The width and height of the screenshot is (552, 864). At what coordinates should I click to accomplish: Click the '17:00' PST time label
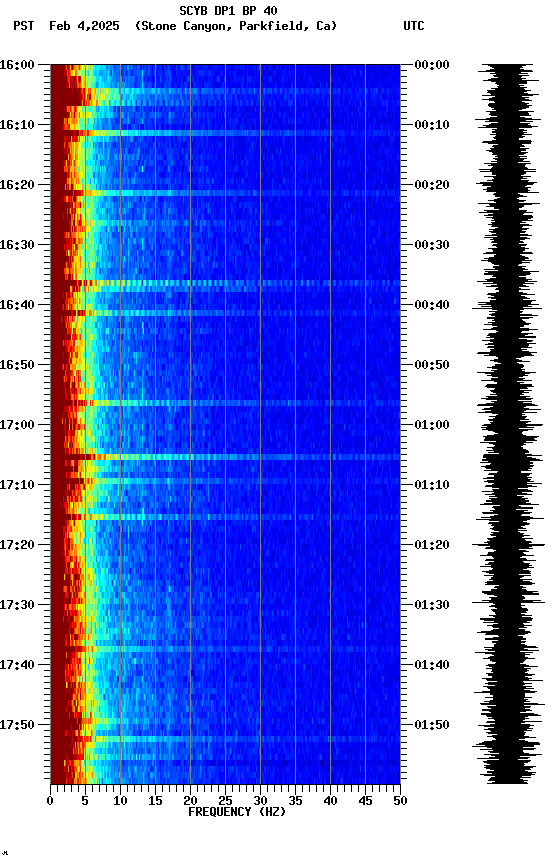click(17, 425)
